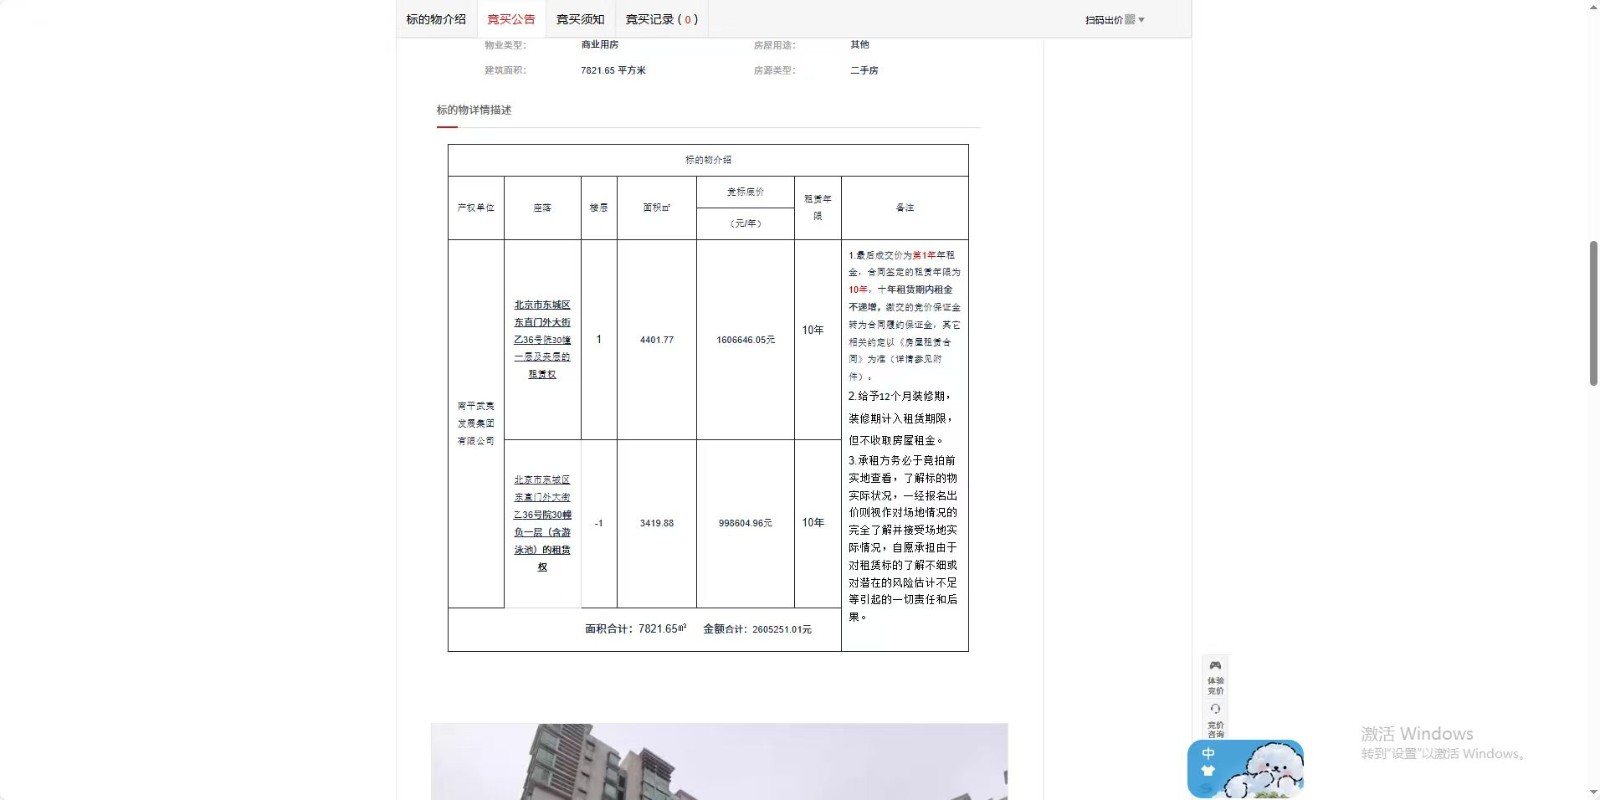Select the 竞买公告 tab
Screen dimensions: 1600x800
pos(511,19)
